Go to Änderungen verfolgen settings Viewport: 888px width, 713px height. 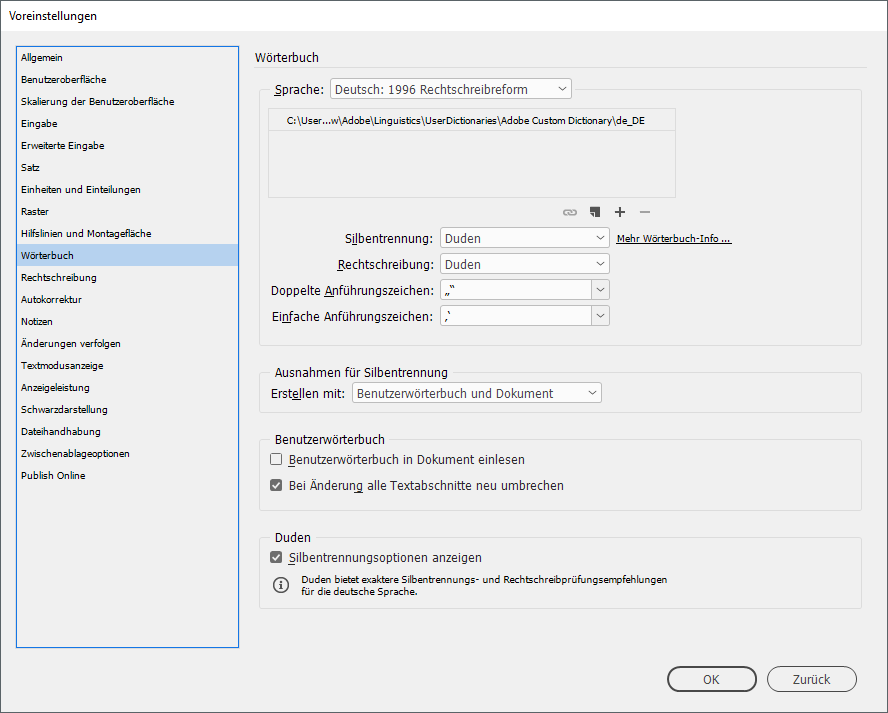coord(127,344)
